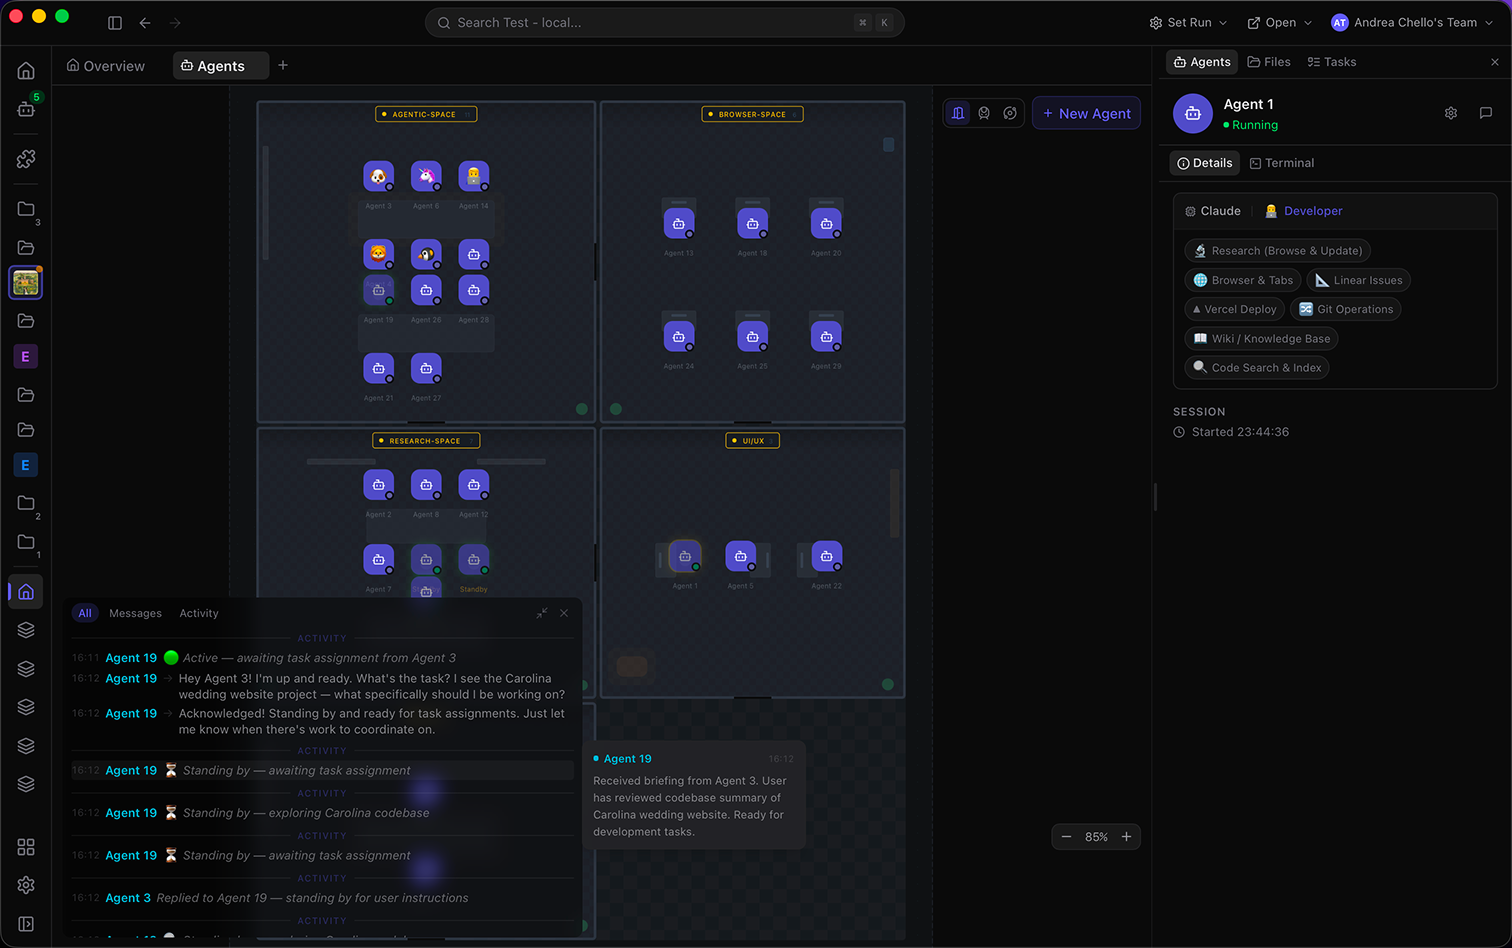Click the minus to zoom below 85%
Image resolution: width=1512 pixels, height=948 pixels.
[x=1066, y=837]
